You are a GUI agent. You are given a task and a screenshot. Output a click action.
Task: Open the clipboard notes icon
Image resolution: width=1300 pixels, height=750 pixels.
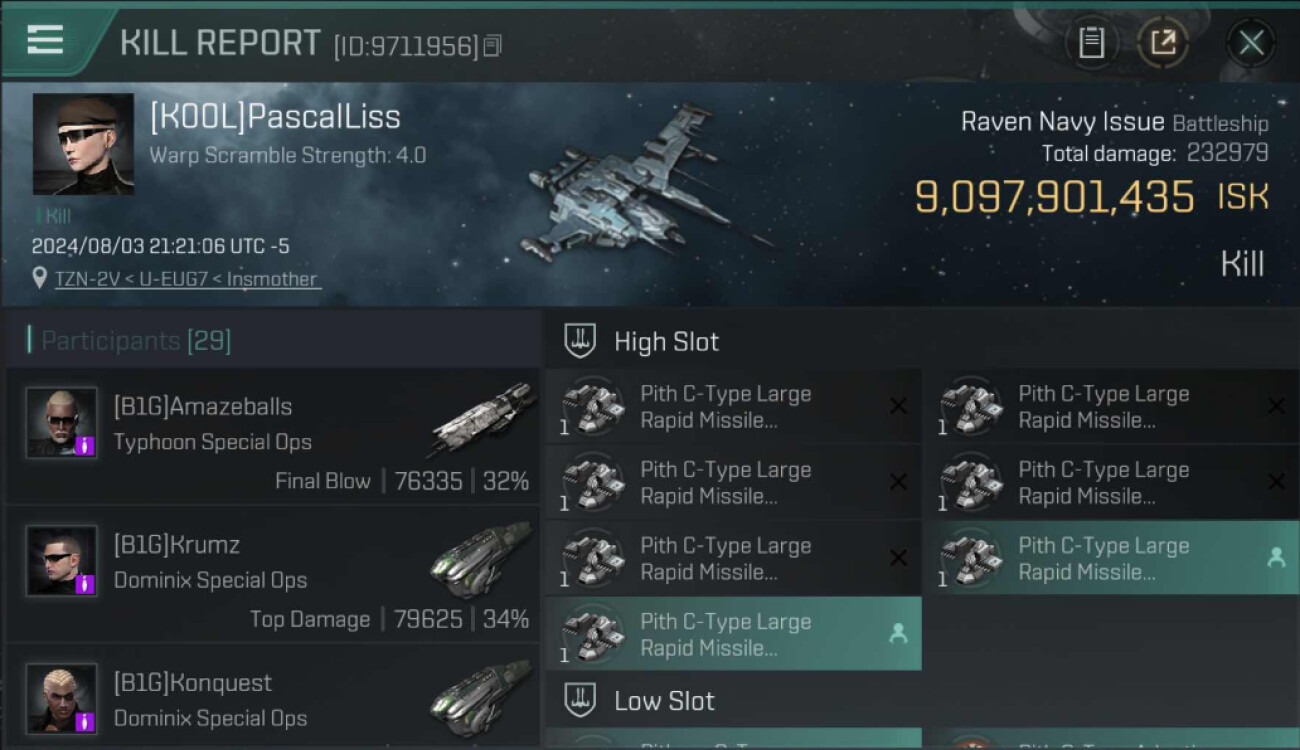click(1091, 43)
